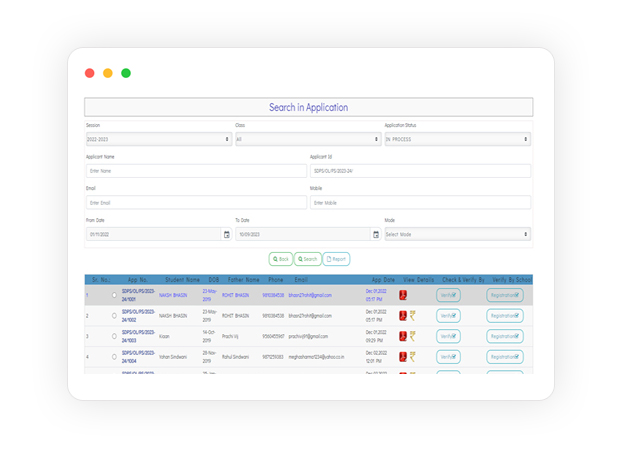
Task: Click Verify button in row 24/1002
Action: tap(448, 316)
